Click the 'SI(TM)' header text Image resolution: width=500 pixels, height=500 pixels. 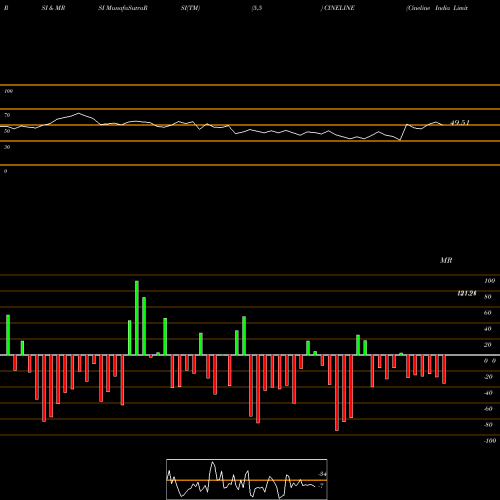point(190,8)
